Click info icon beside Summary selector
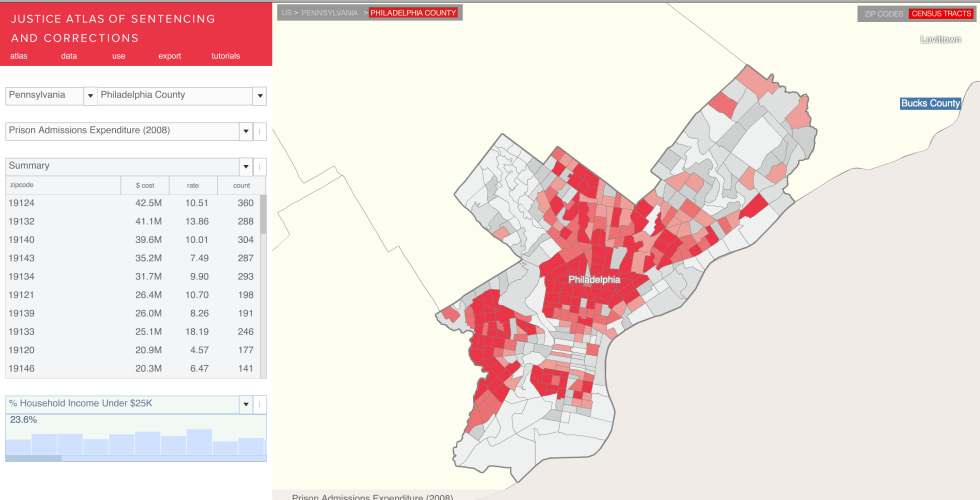Image resolution: width=980 pixels, height=500 pixels. pos(260,167)
